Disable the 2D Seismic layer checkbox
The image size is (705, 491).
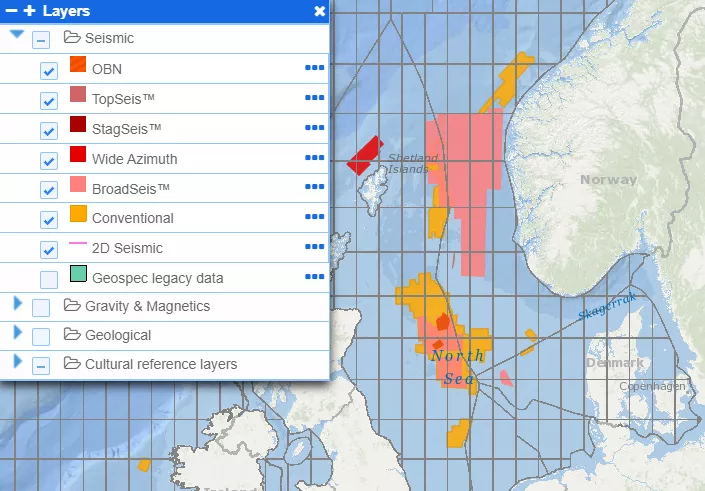(x=48, y=249)
